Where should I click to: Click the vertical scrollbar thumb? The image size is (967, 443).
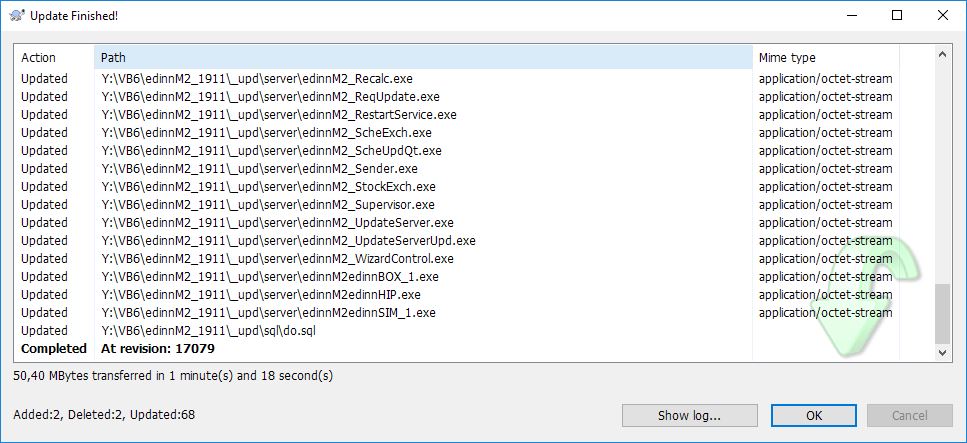click(x=942, y=313)
